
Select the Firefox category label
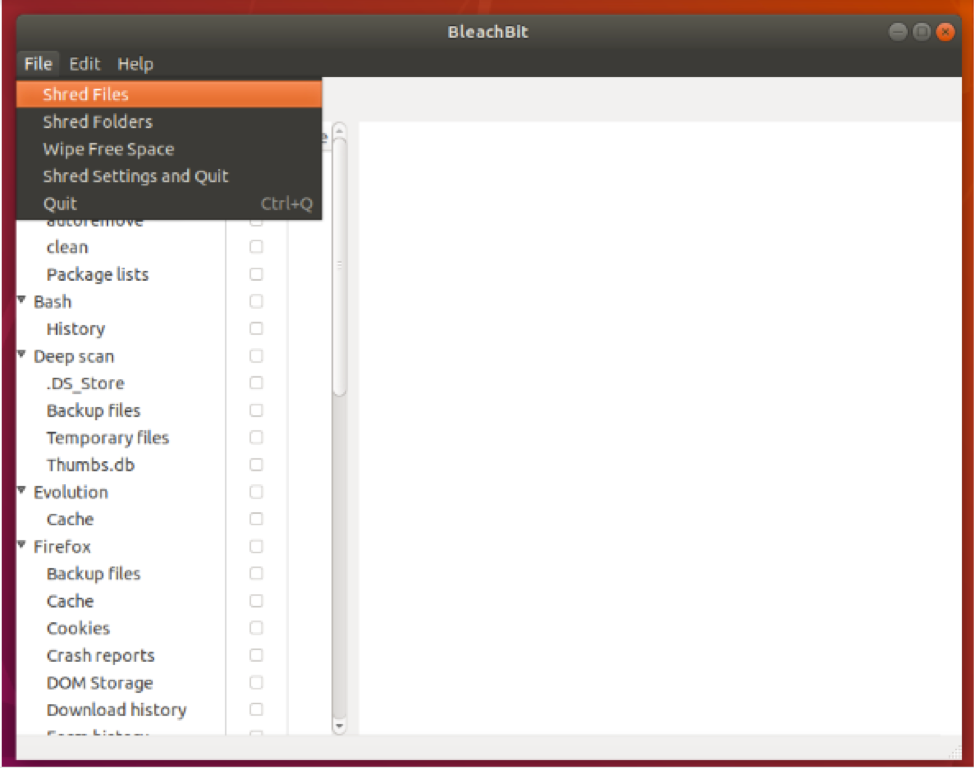(x=62, y=546)
